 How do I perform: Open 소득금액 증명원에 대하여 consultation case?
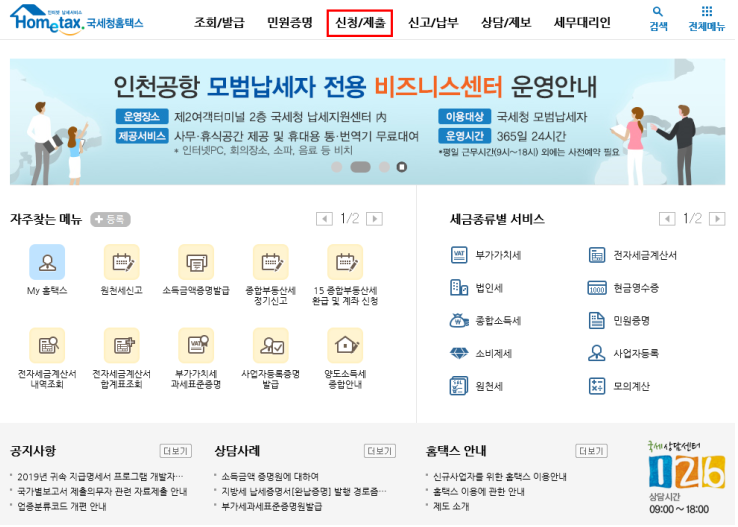(270, 477)
